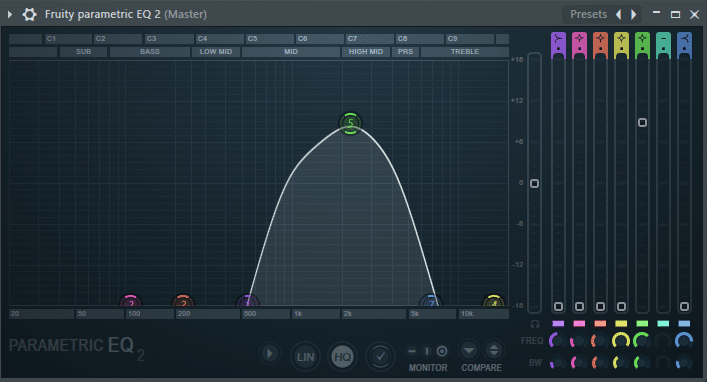707x382 pixels.
Task: Toggle the checkmark view band tokens button
Action: (380, 357)
